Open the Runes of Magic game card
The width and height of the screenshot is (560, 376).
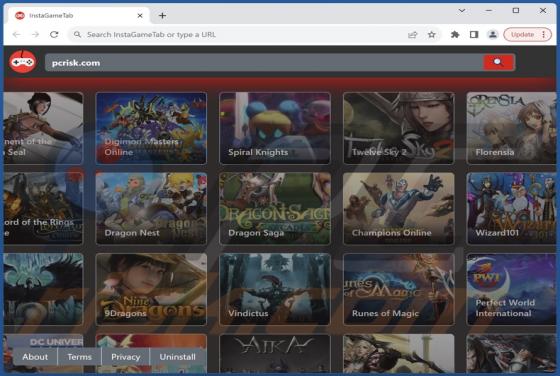coord(399,289)
